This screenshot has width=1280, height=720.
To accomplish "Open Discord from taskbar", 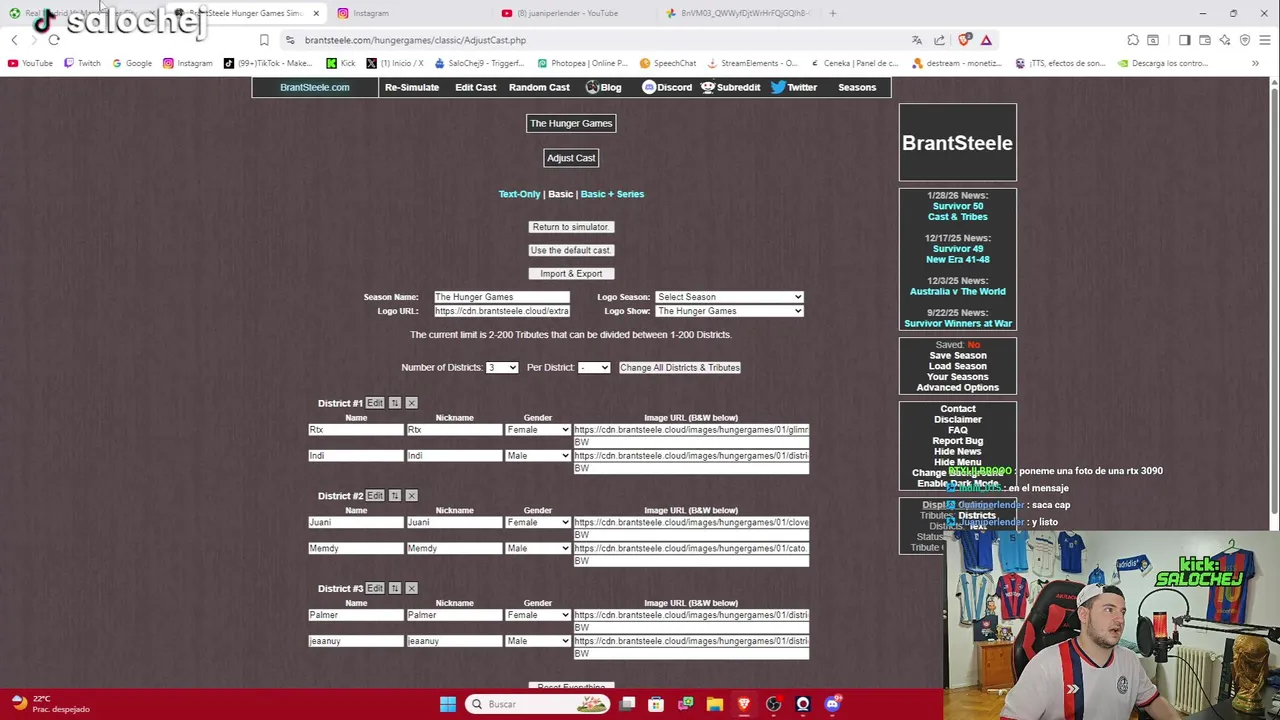I will (832, 704).
